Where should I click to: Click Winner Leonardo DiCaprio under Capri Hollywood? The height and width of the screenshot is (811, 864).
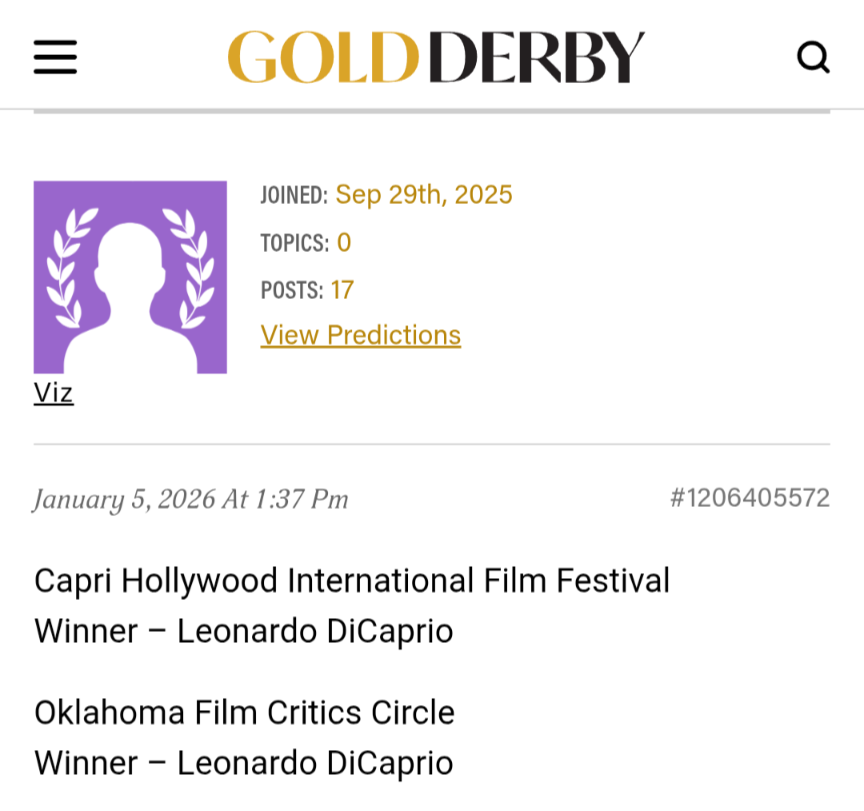pyautogui.click(x=243, y=631)
